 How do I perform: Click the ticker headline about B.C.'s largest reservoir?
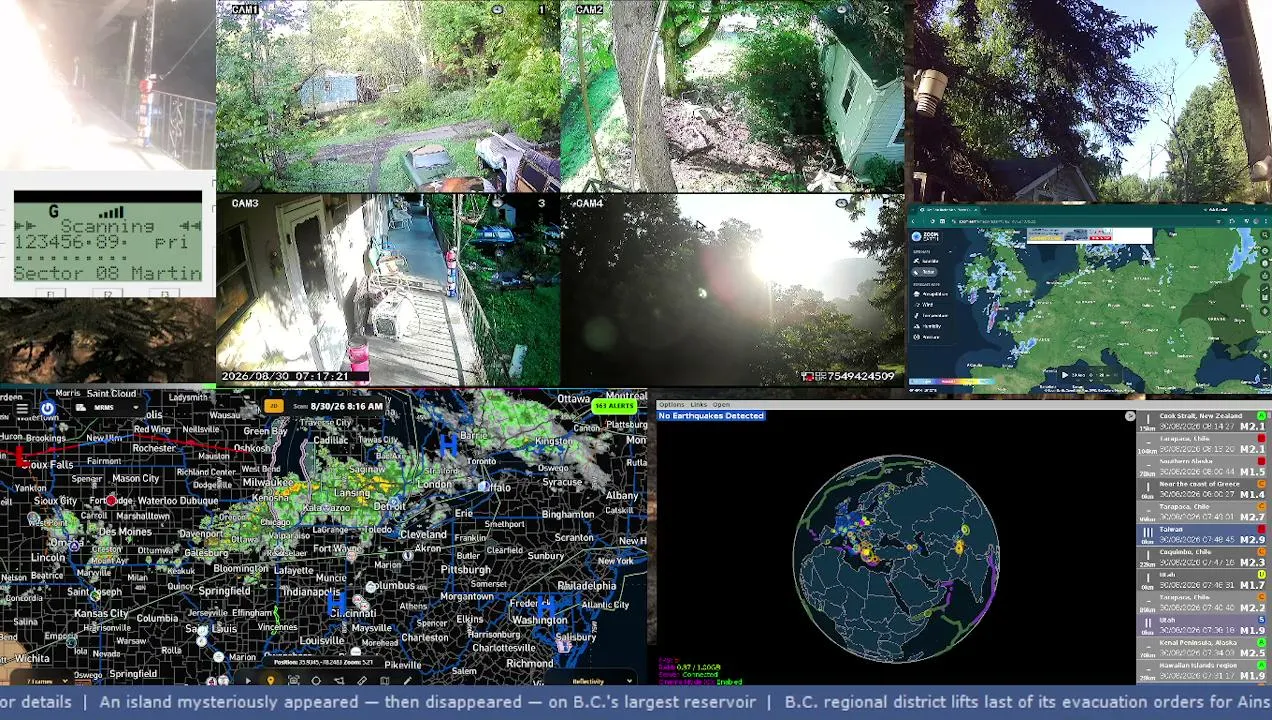(x=429, y=702)
